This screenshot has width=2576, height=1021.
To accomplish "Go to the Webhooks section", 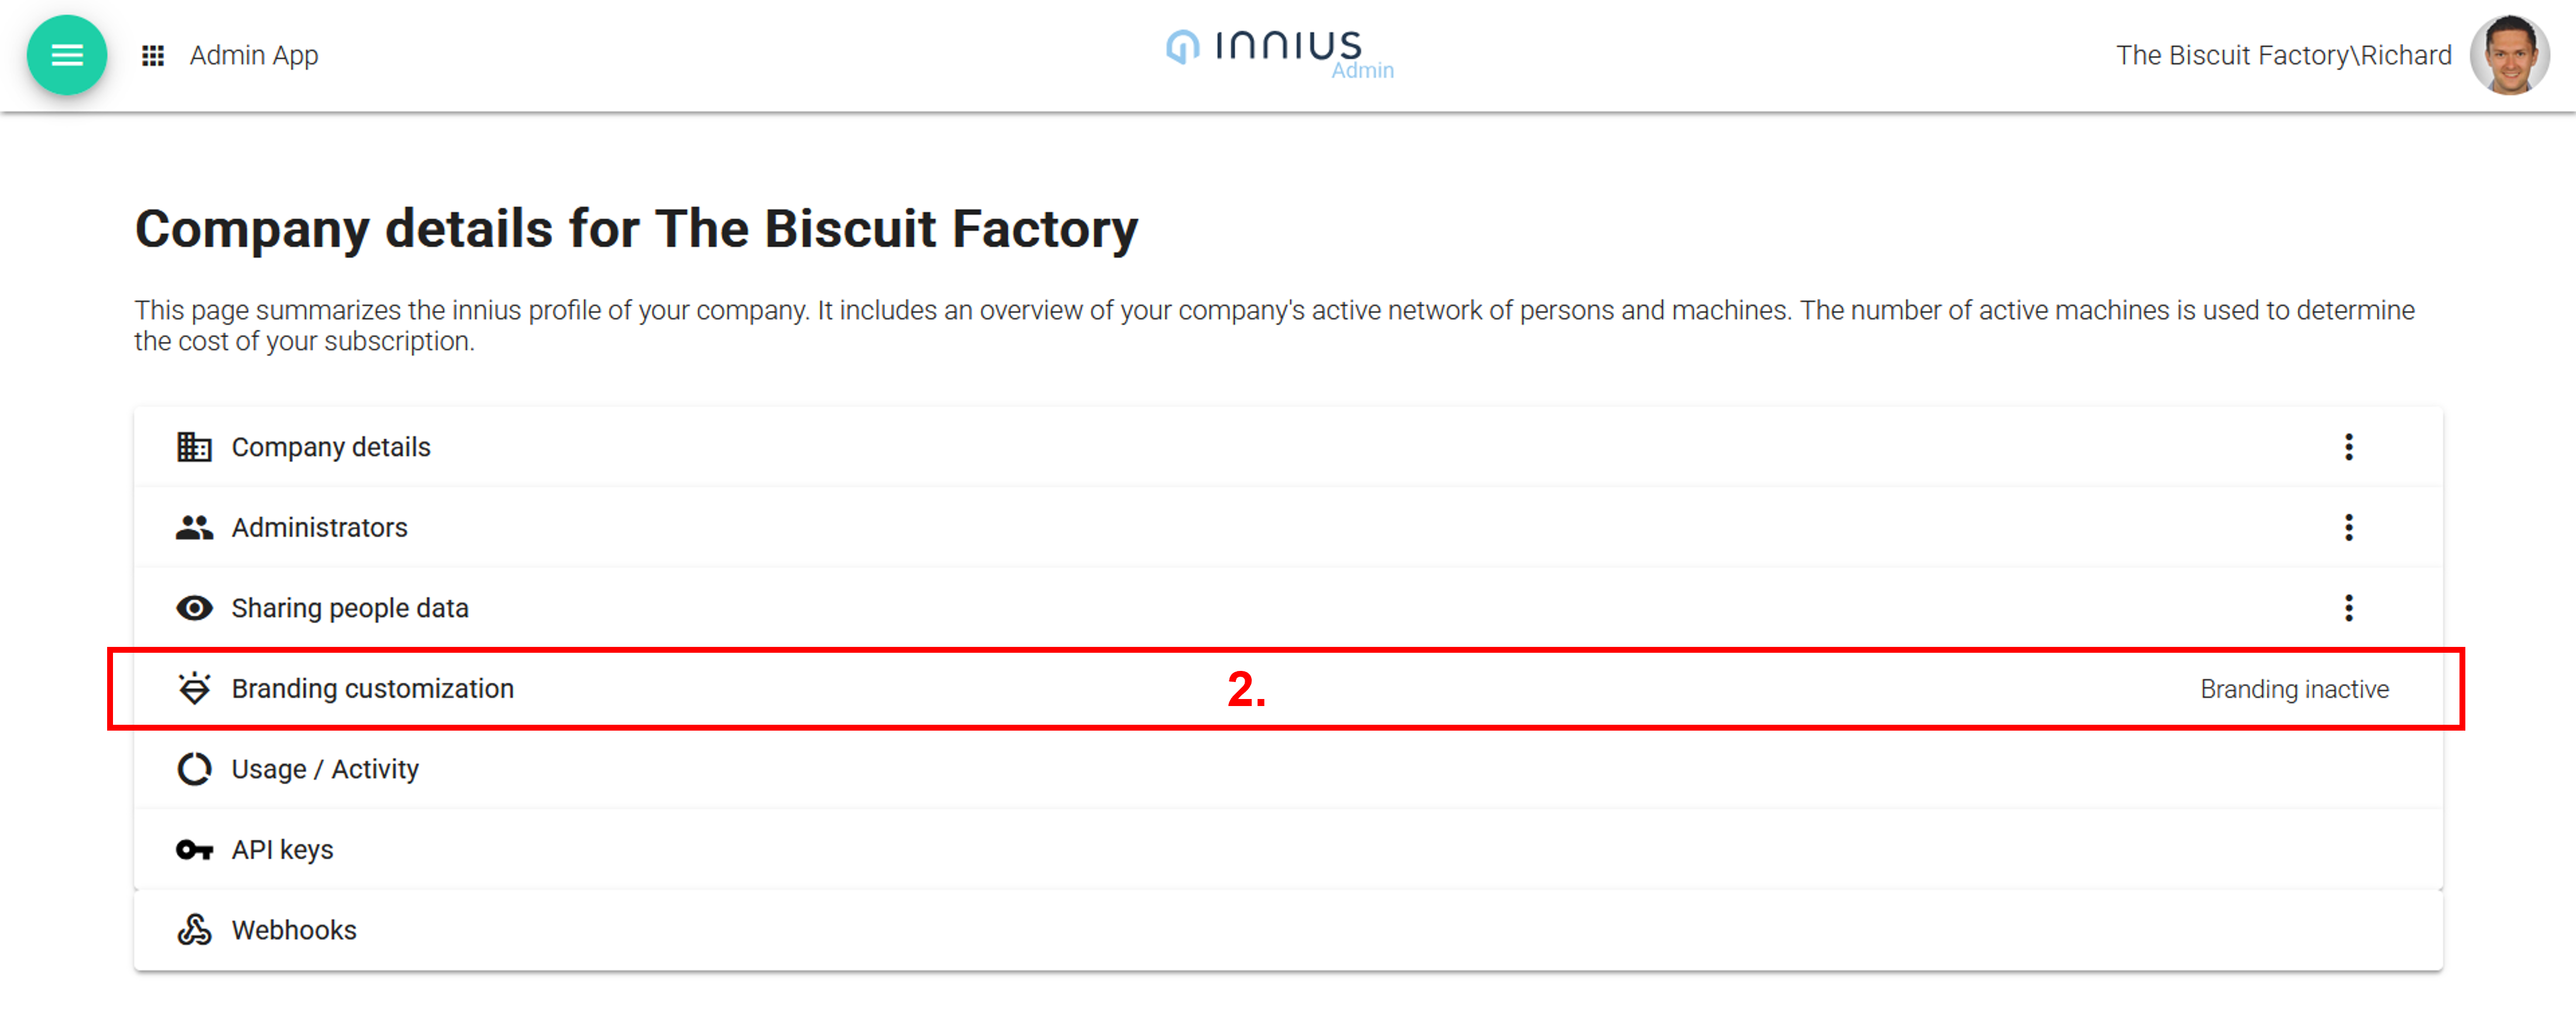I will [294, 930].
